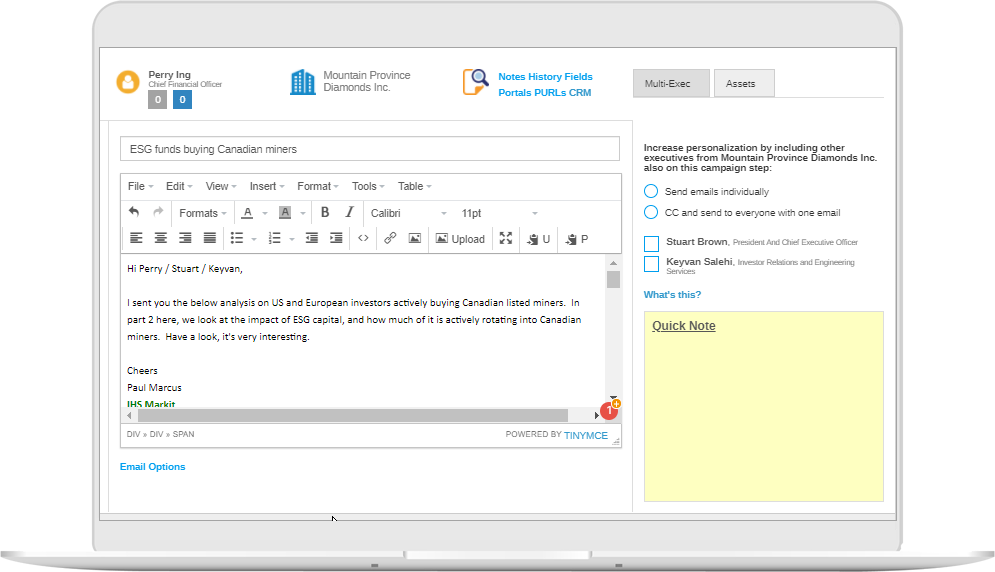Click the editor vertical scrollbar thumb
This screenshot has width=995, height=572.
[x=613, y=279]
